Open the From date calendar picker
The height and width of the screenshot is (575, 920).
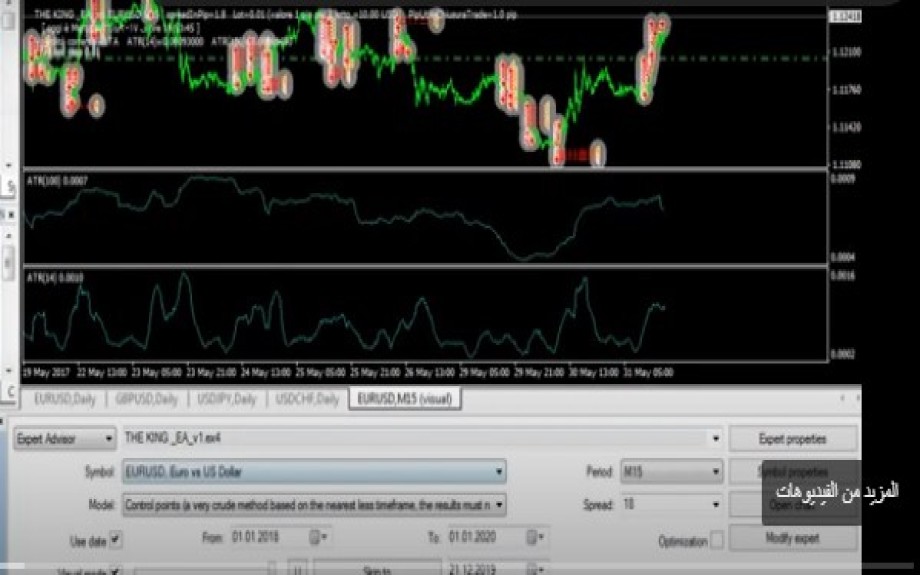[x=316, y=538]
